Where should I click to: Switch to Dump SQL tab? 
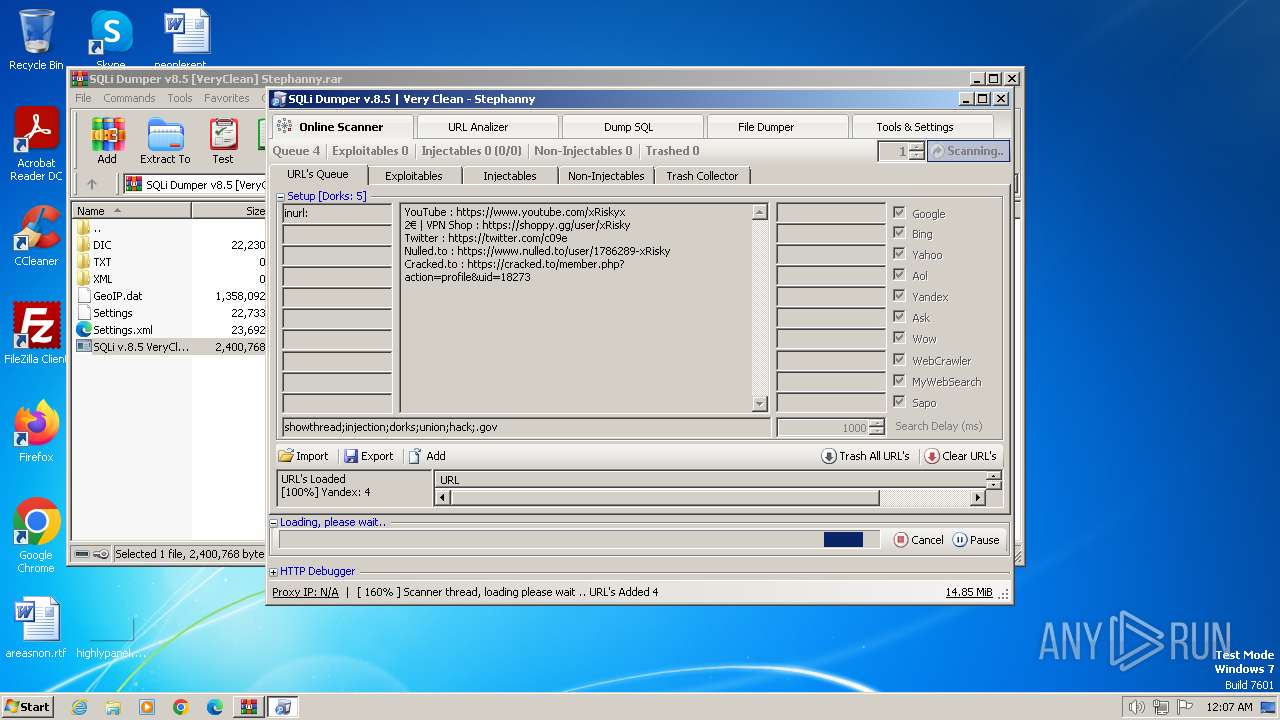click(631, 127)
